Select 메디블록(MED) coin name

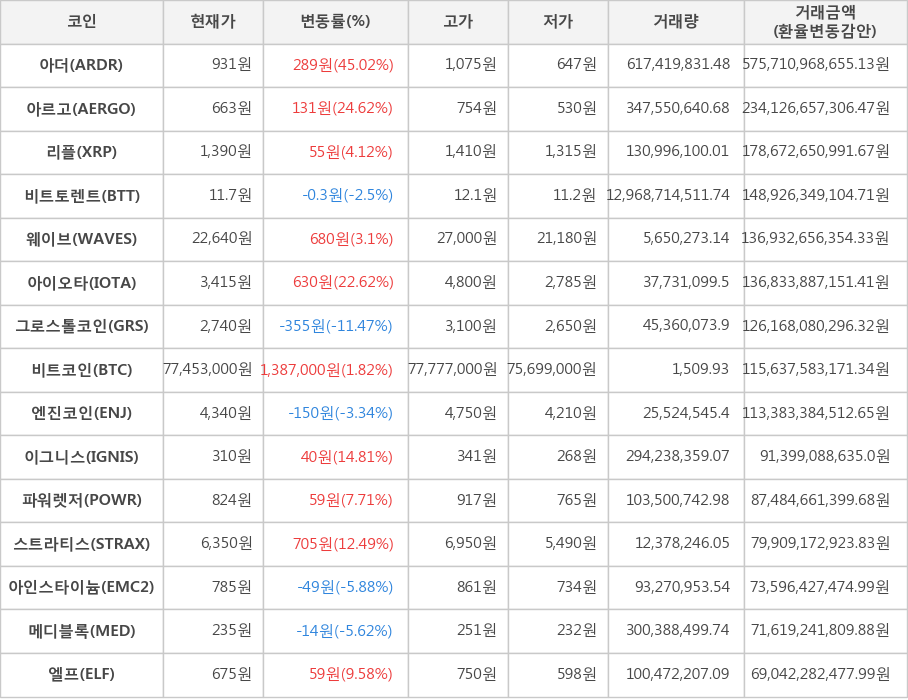[82, 630]
